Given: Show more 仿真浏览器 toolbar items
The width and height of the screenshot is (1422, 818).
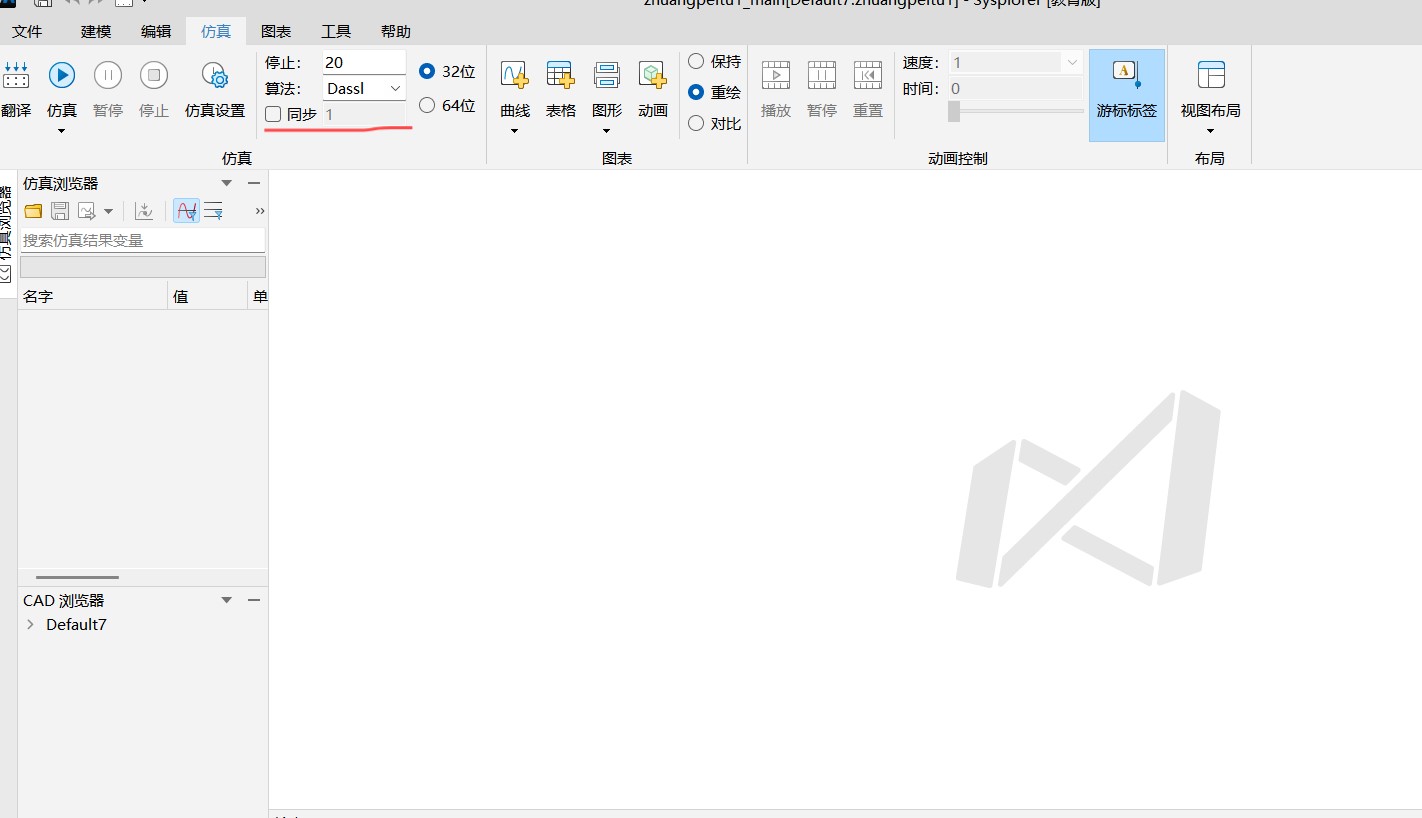Looking at the screenshot, I should tap(260, 211).
